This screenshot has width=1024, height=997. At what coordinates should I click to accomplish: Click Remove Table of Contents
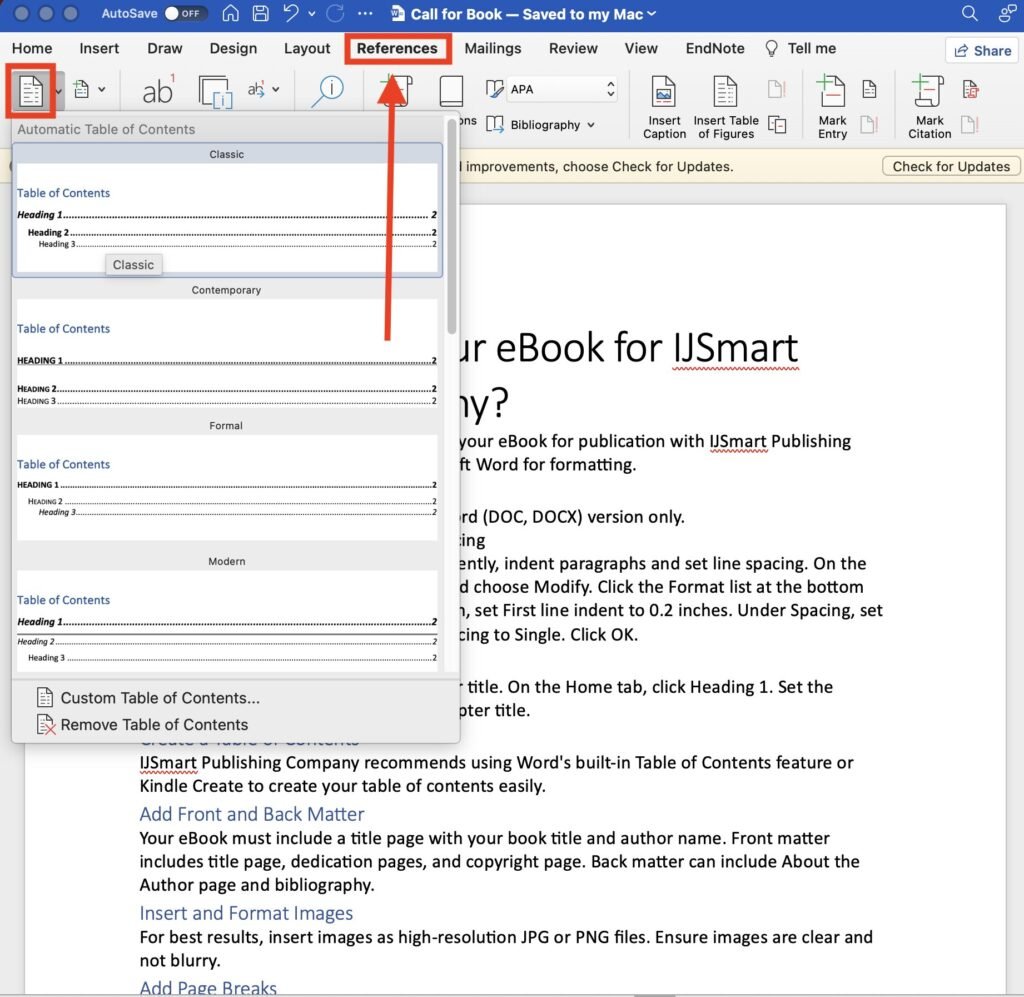click(154, 725)
